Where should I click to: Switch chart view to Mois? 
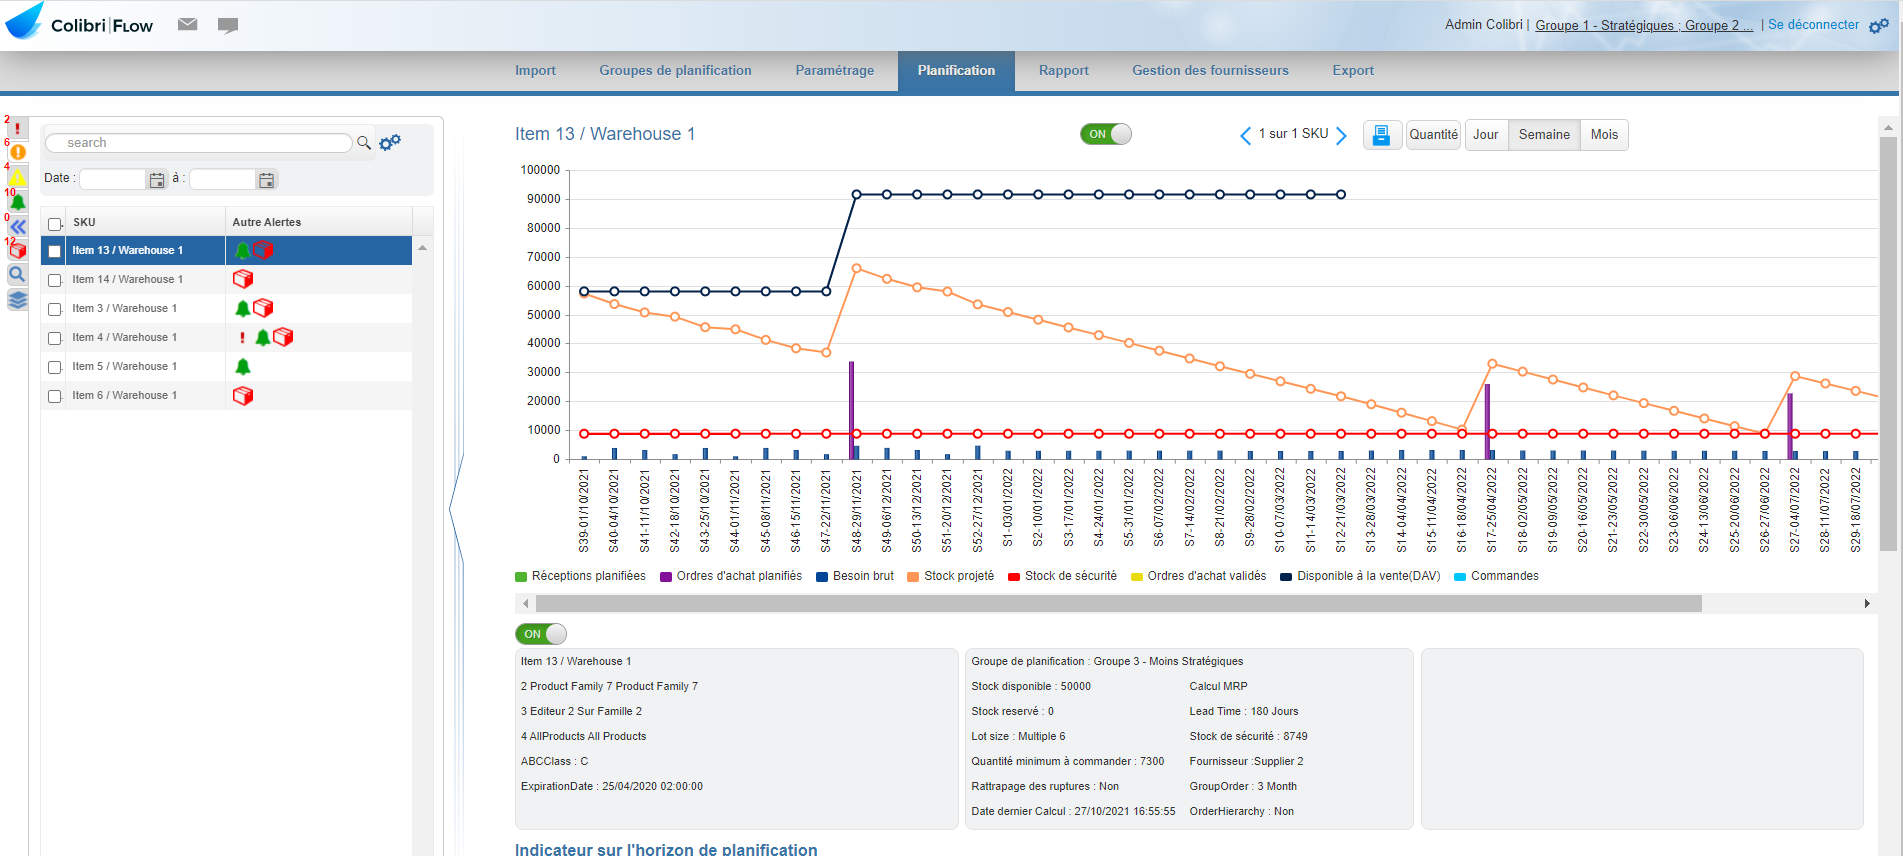point(1604,135)
